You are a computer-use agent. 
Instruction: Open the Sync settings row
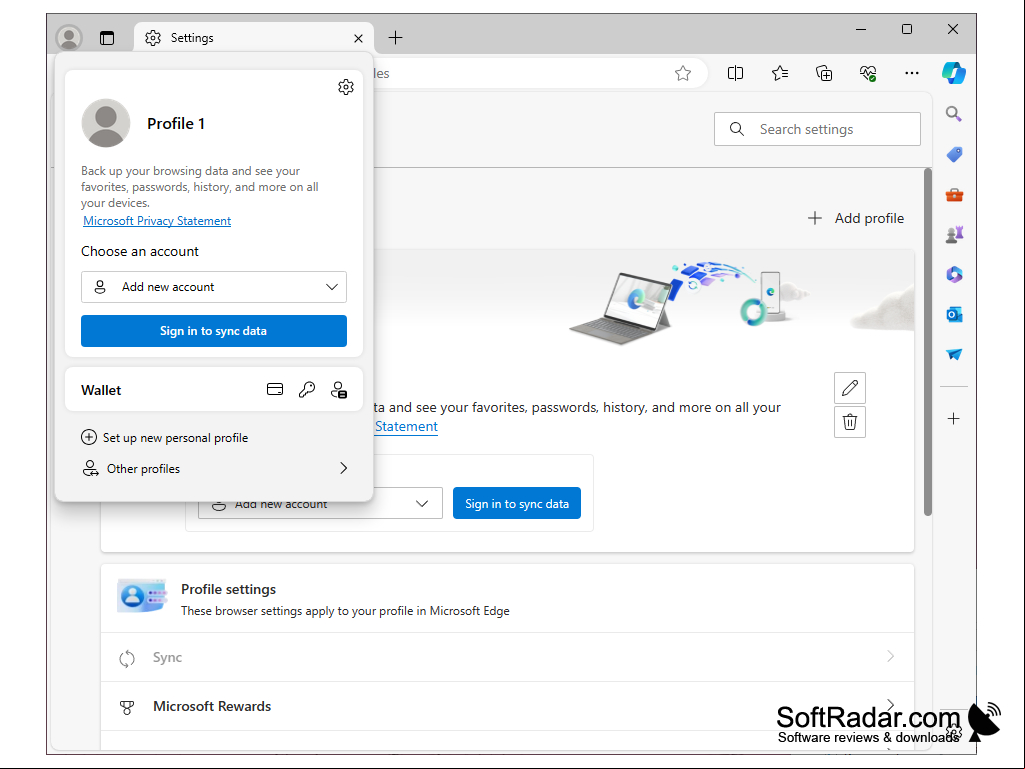(507, 657)
